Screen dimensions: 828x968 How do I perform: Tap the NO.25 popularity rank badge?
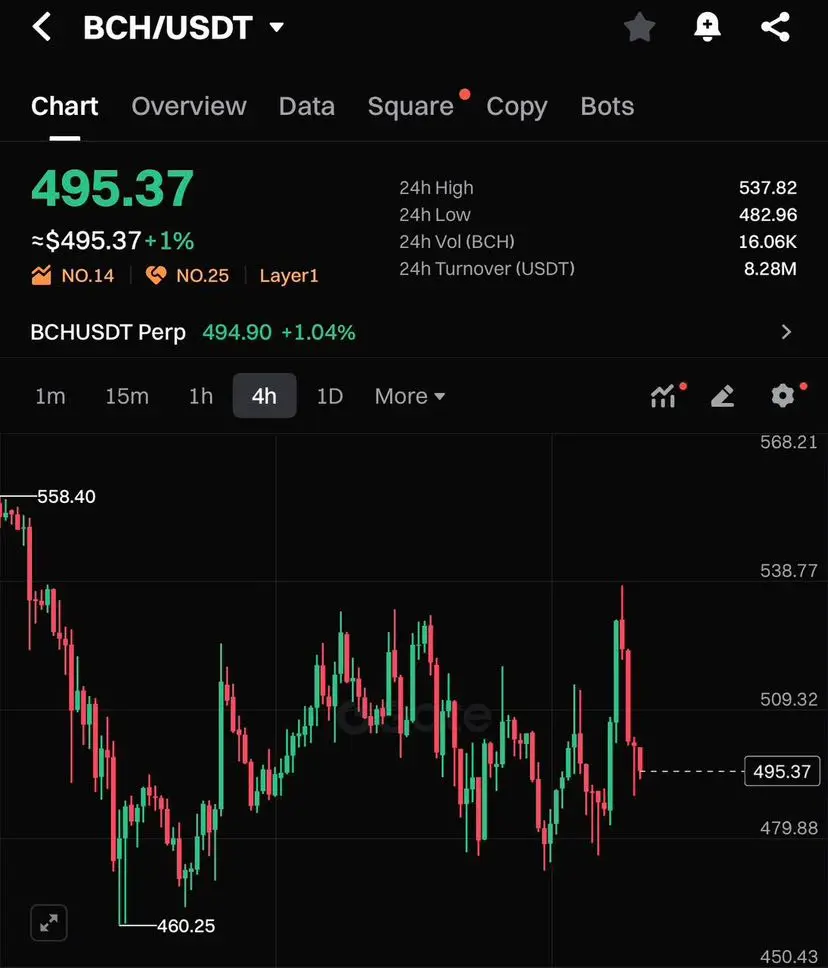[187, 275]
